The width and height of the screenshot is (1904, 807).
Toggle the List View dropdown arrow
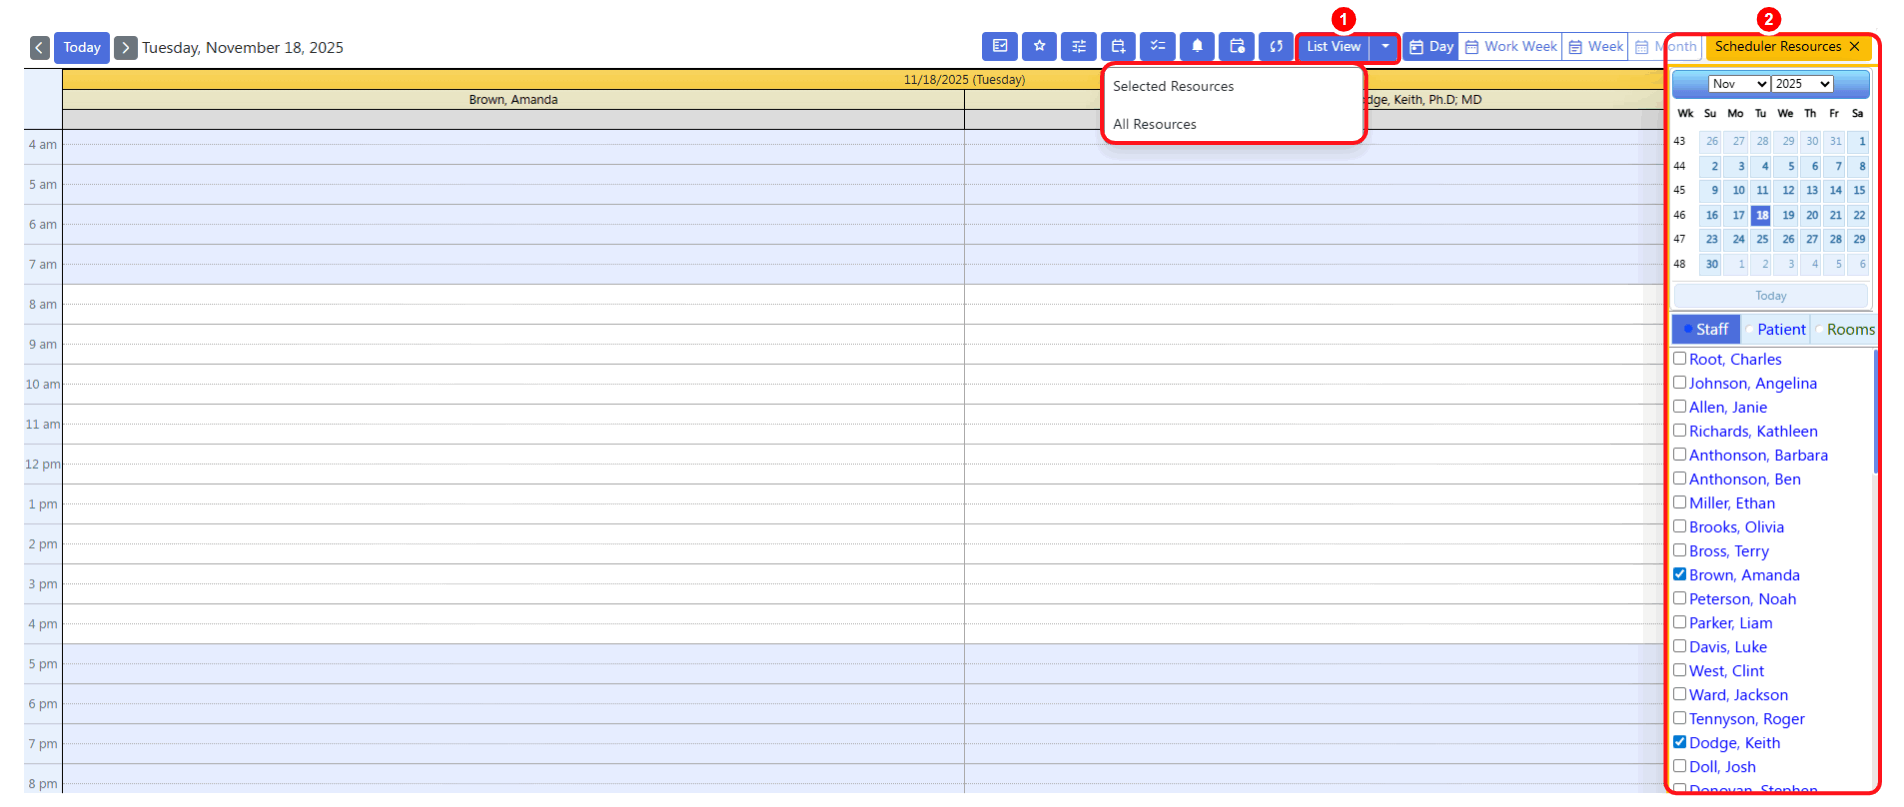1385,47
